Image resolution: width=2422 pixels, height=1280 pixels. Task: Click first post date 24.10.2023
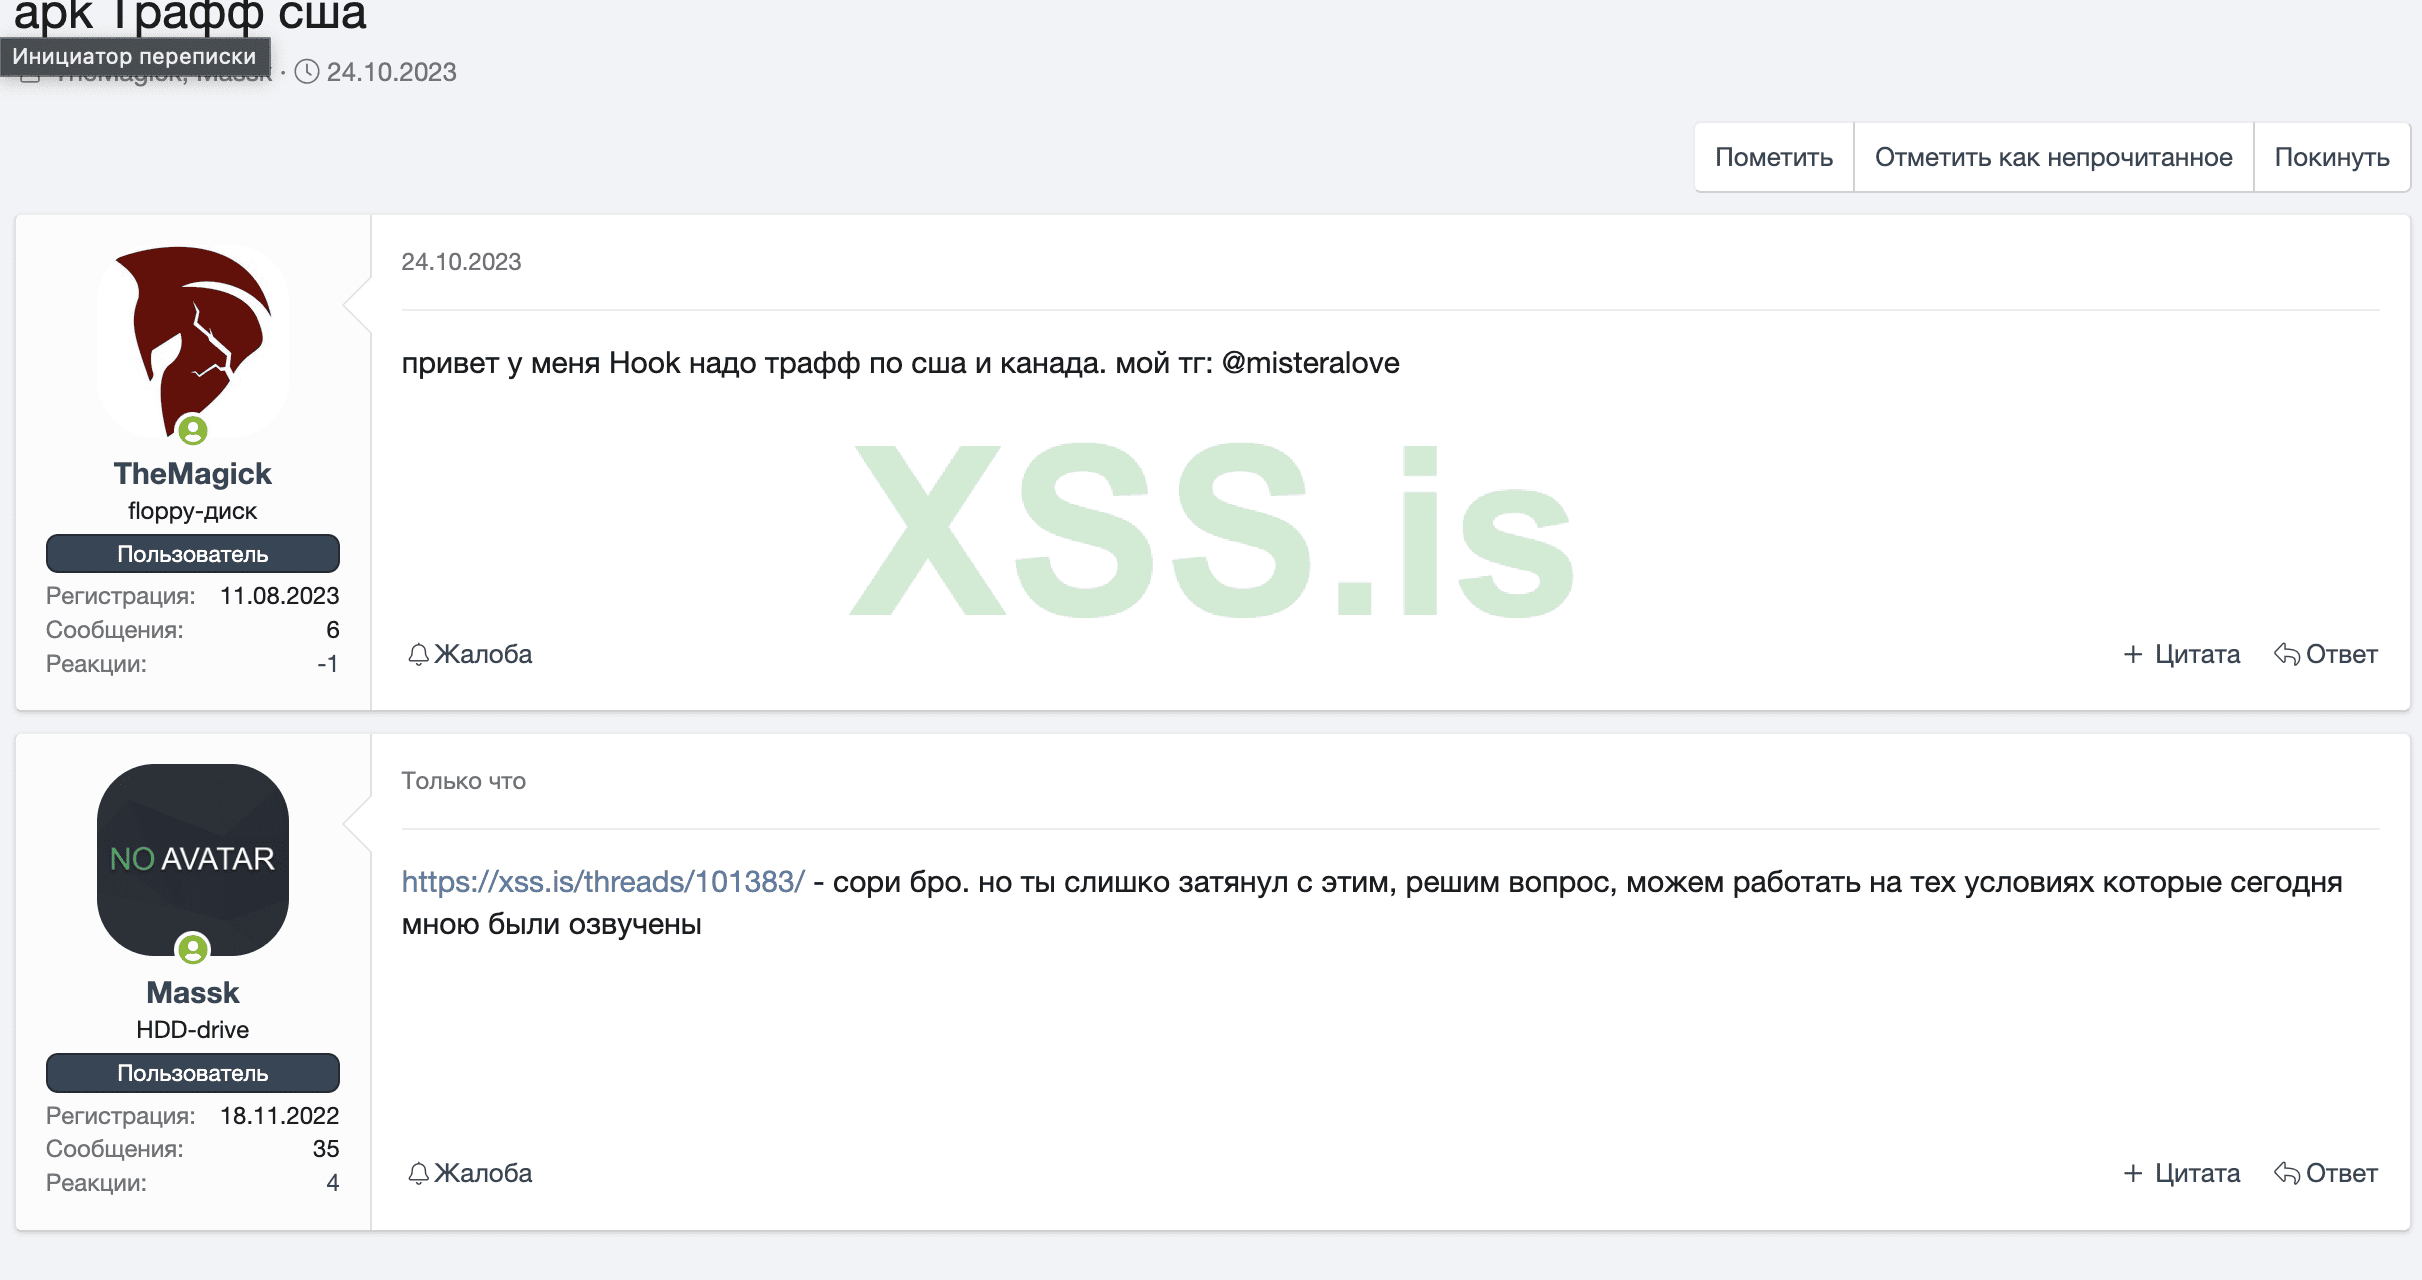(x=461, y=262)
